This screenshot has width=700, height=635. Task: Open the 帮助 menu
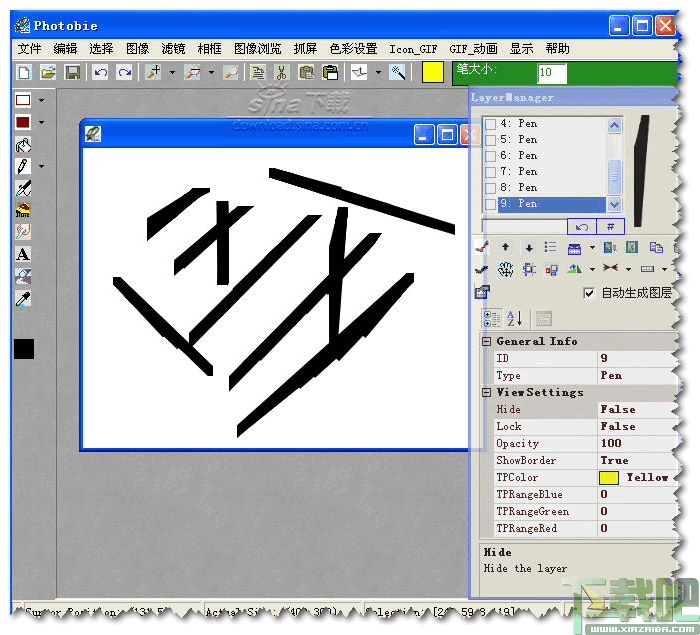(x=558, y=49)
